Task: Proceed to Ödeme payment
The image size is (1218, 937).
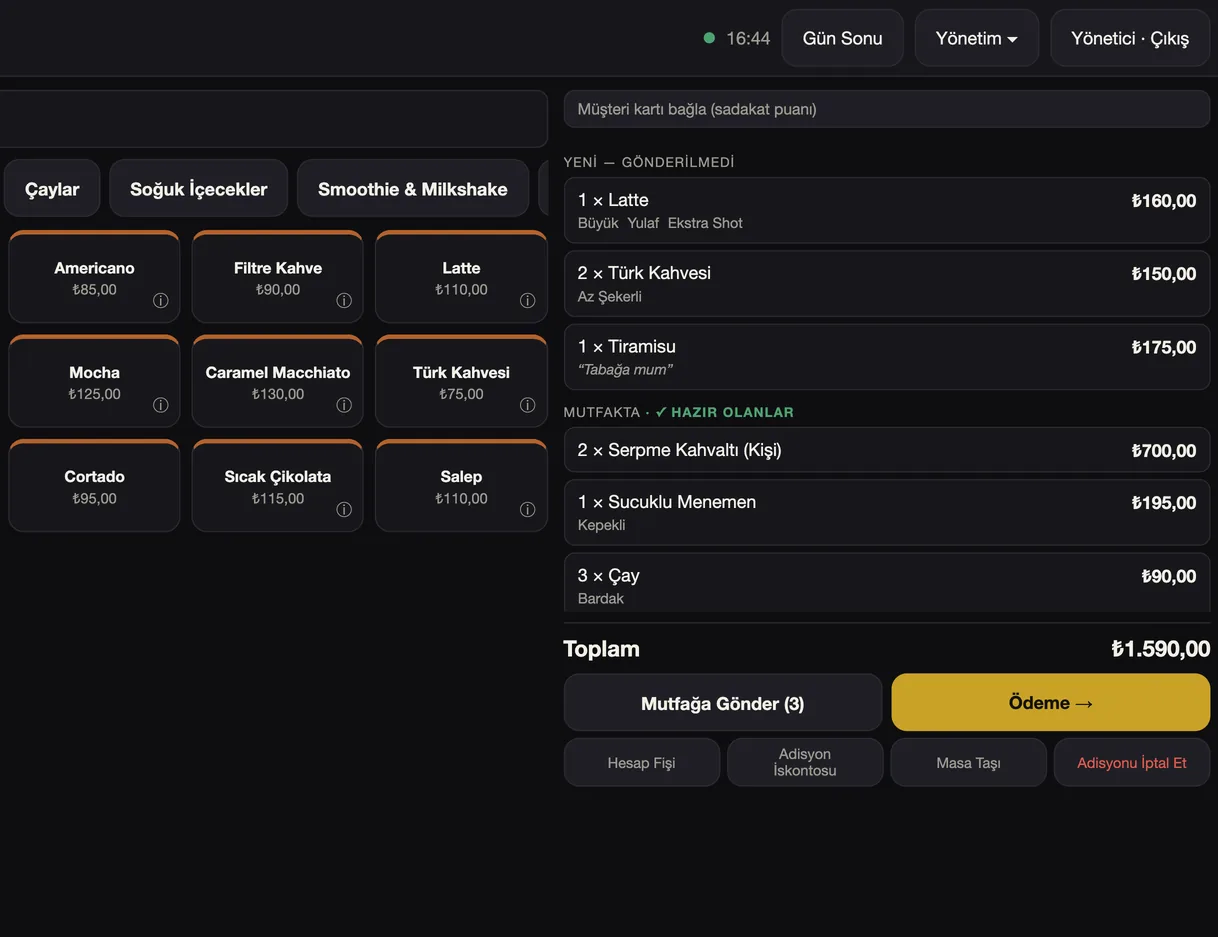Action: pyautogui.click(x=1051, y=703)
